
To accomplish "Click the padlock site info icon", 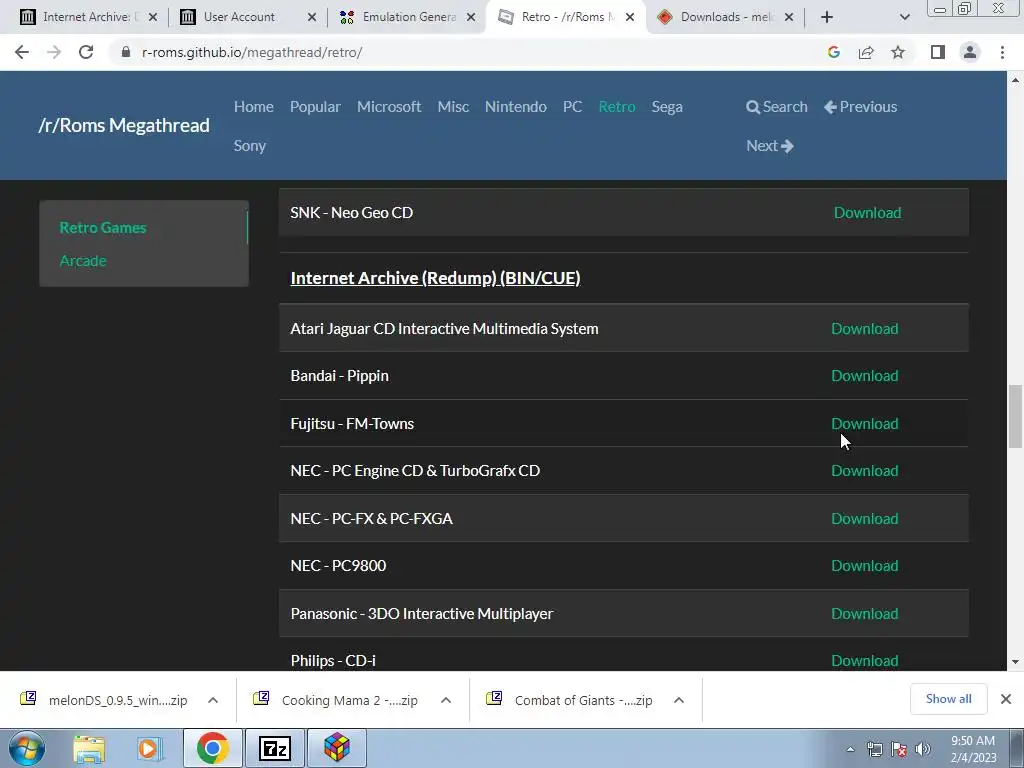I will pos(126,52).
